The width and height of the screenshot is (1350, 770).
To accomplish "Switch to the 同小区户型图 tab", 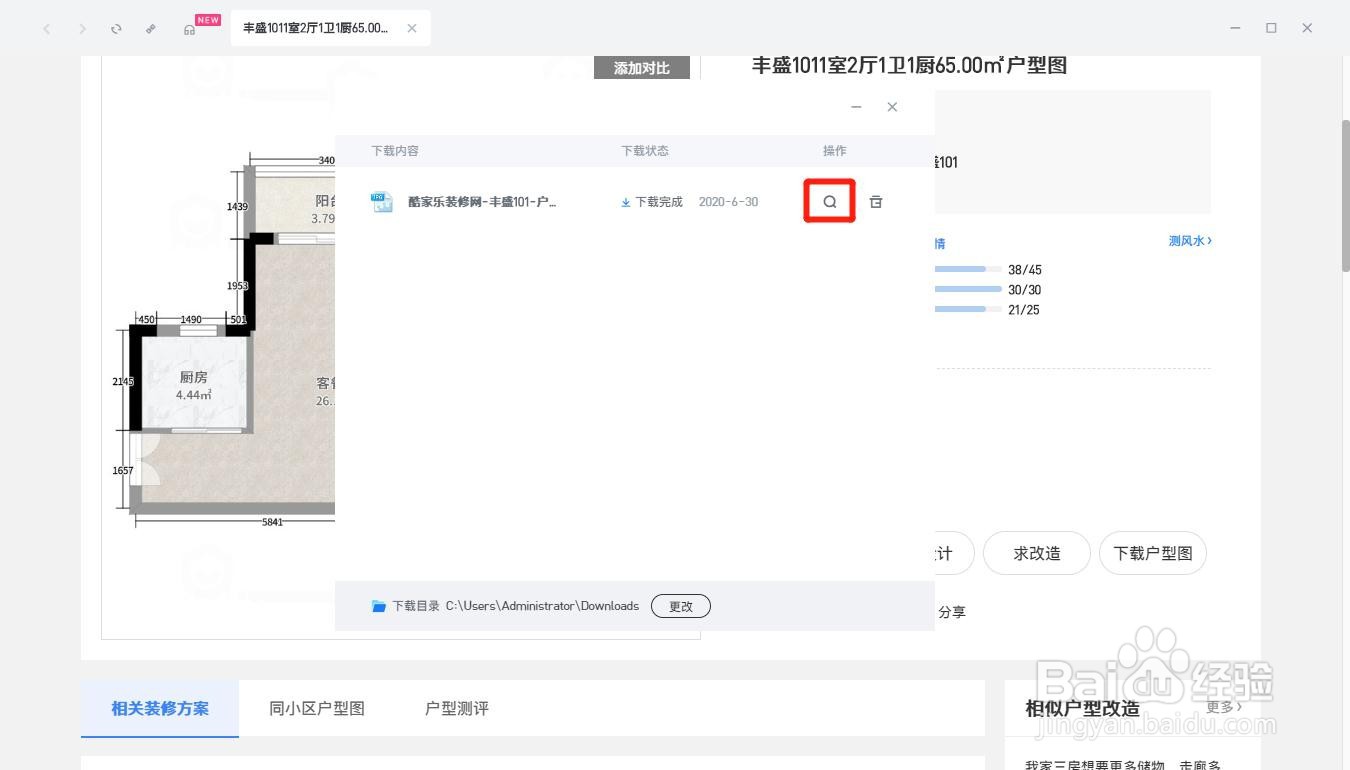I will point(317,708).
